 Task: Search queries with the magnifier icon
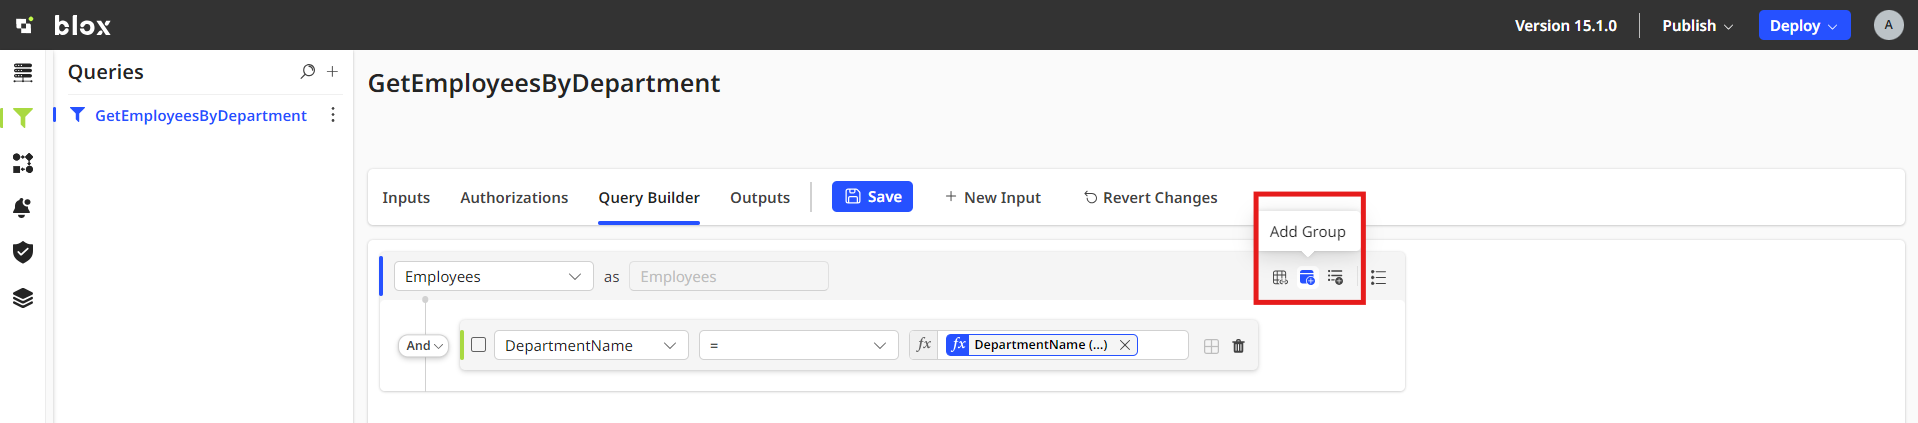(308, 72)
